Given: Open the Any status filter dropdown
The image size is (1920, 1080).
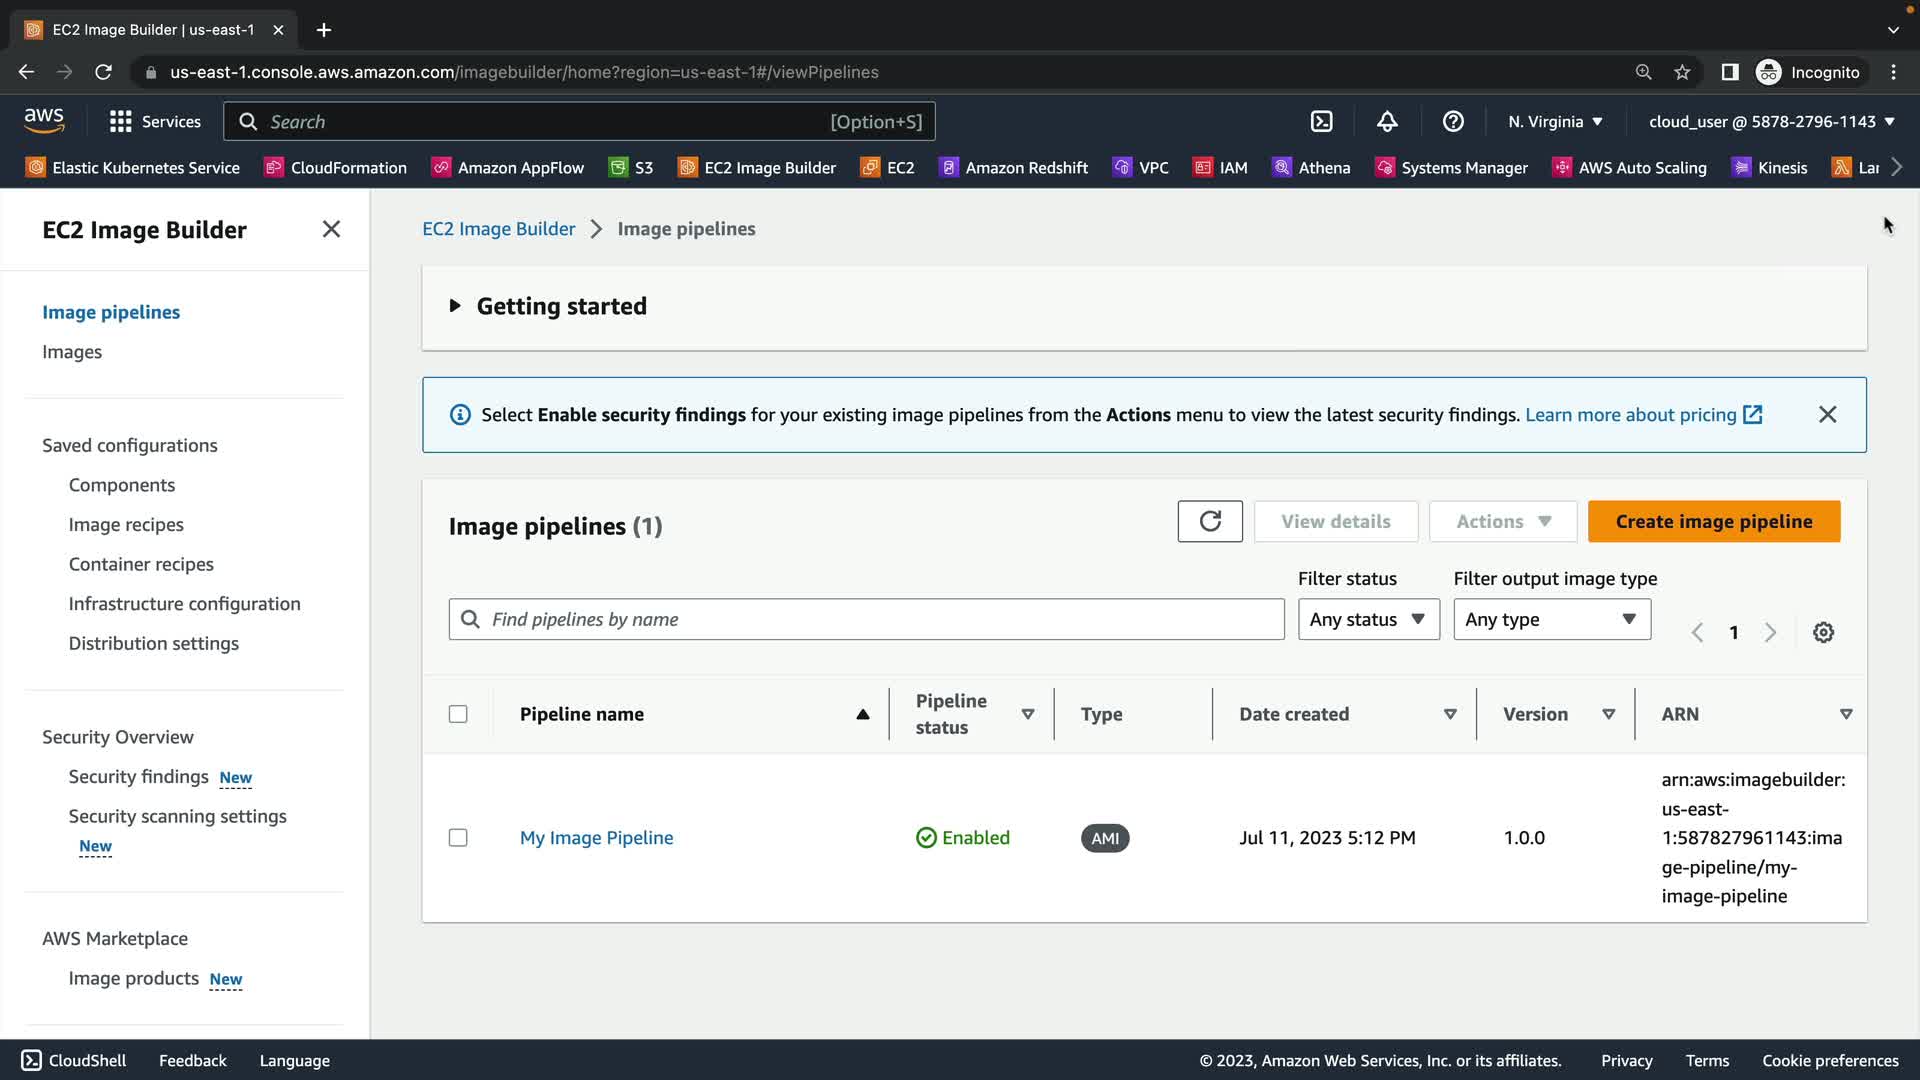Looking at the screenshot, I should click(1368, 620).
